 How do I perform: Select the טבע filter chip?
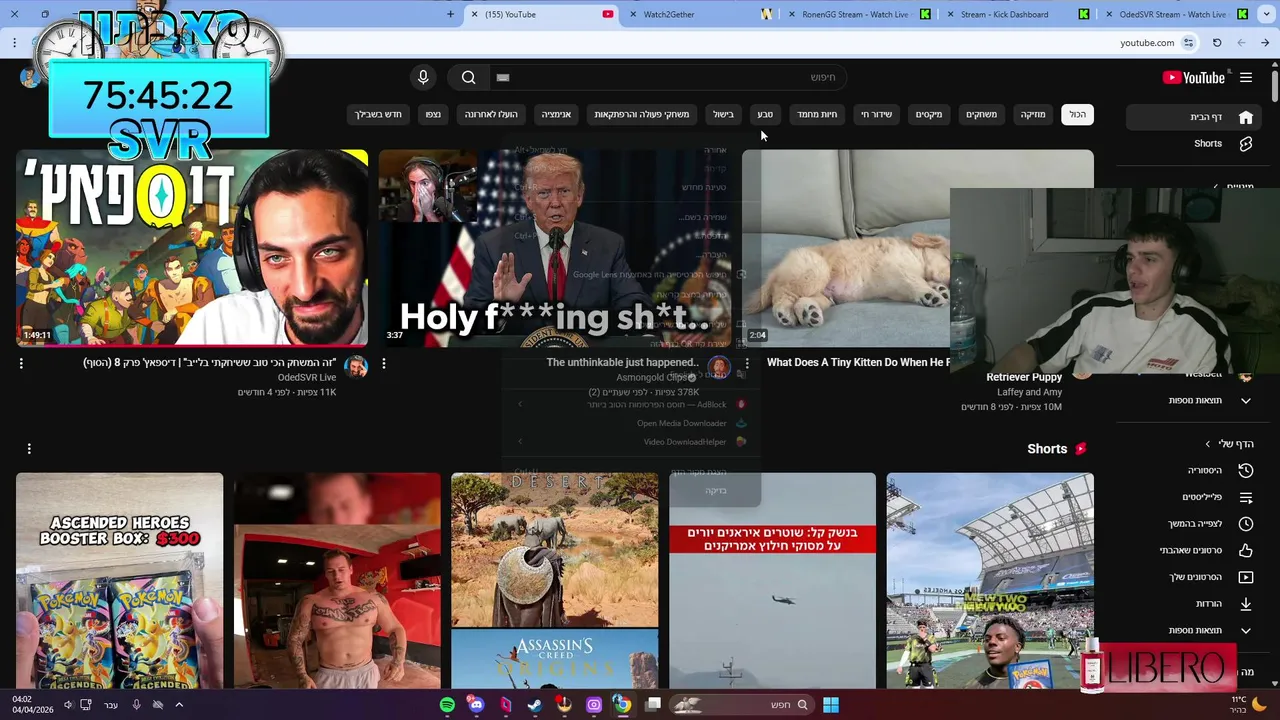click(x=765, y=115)
